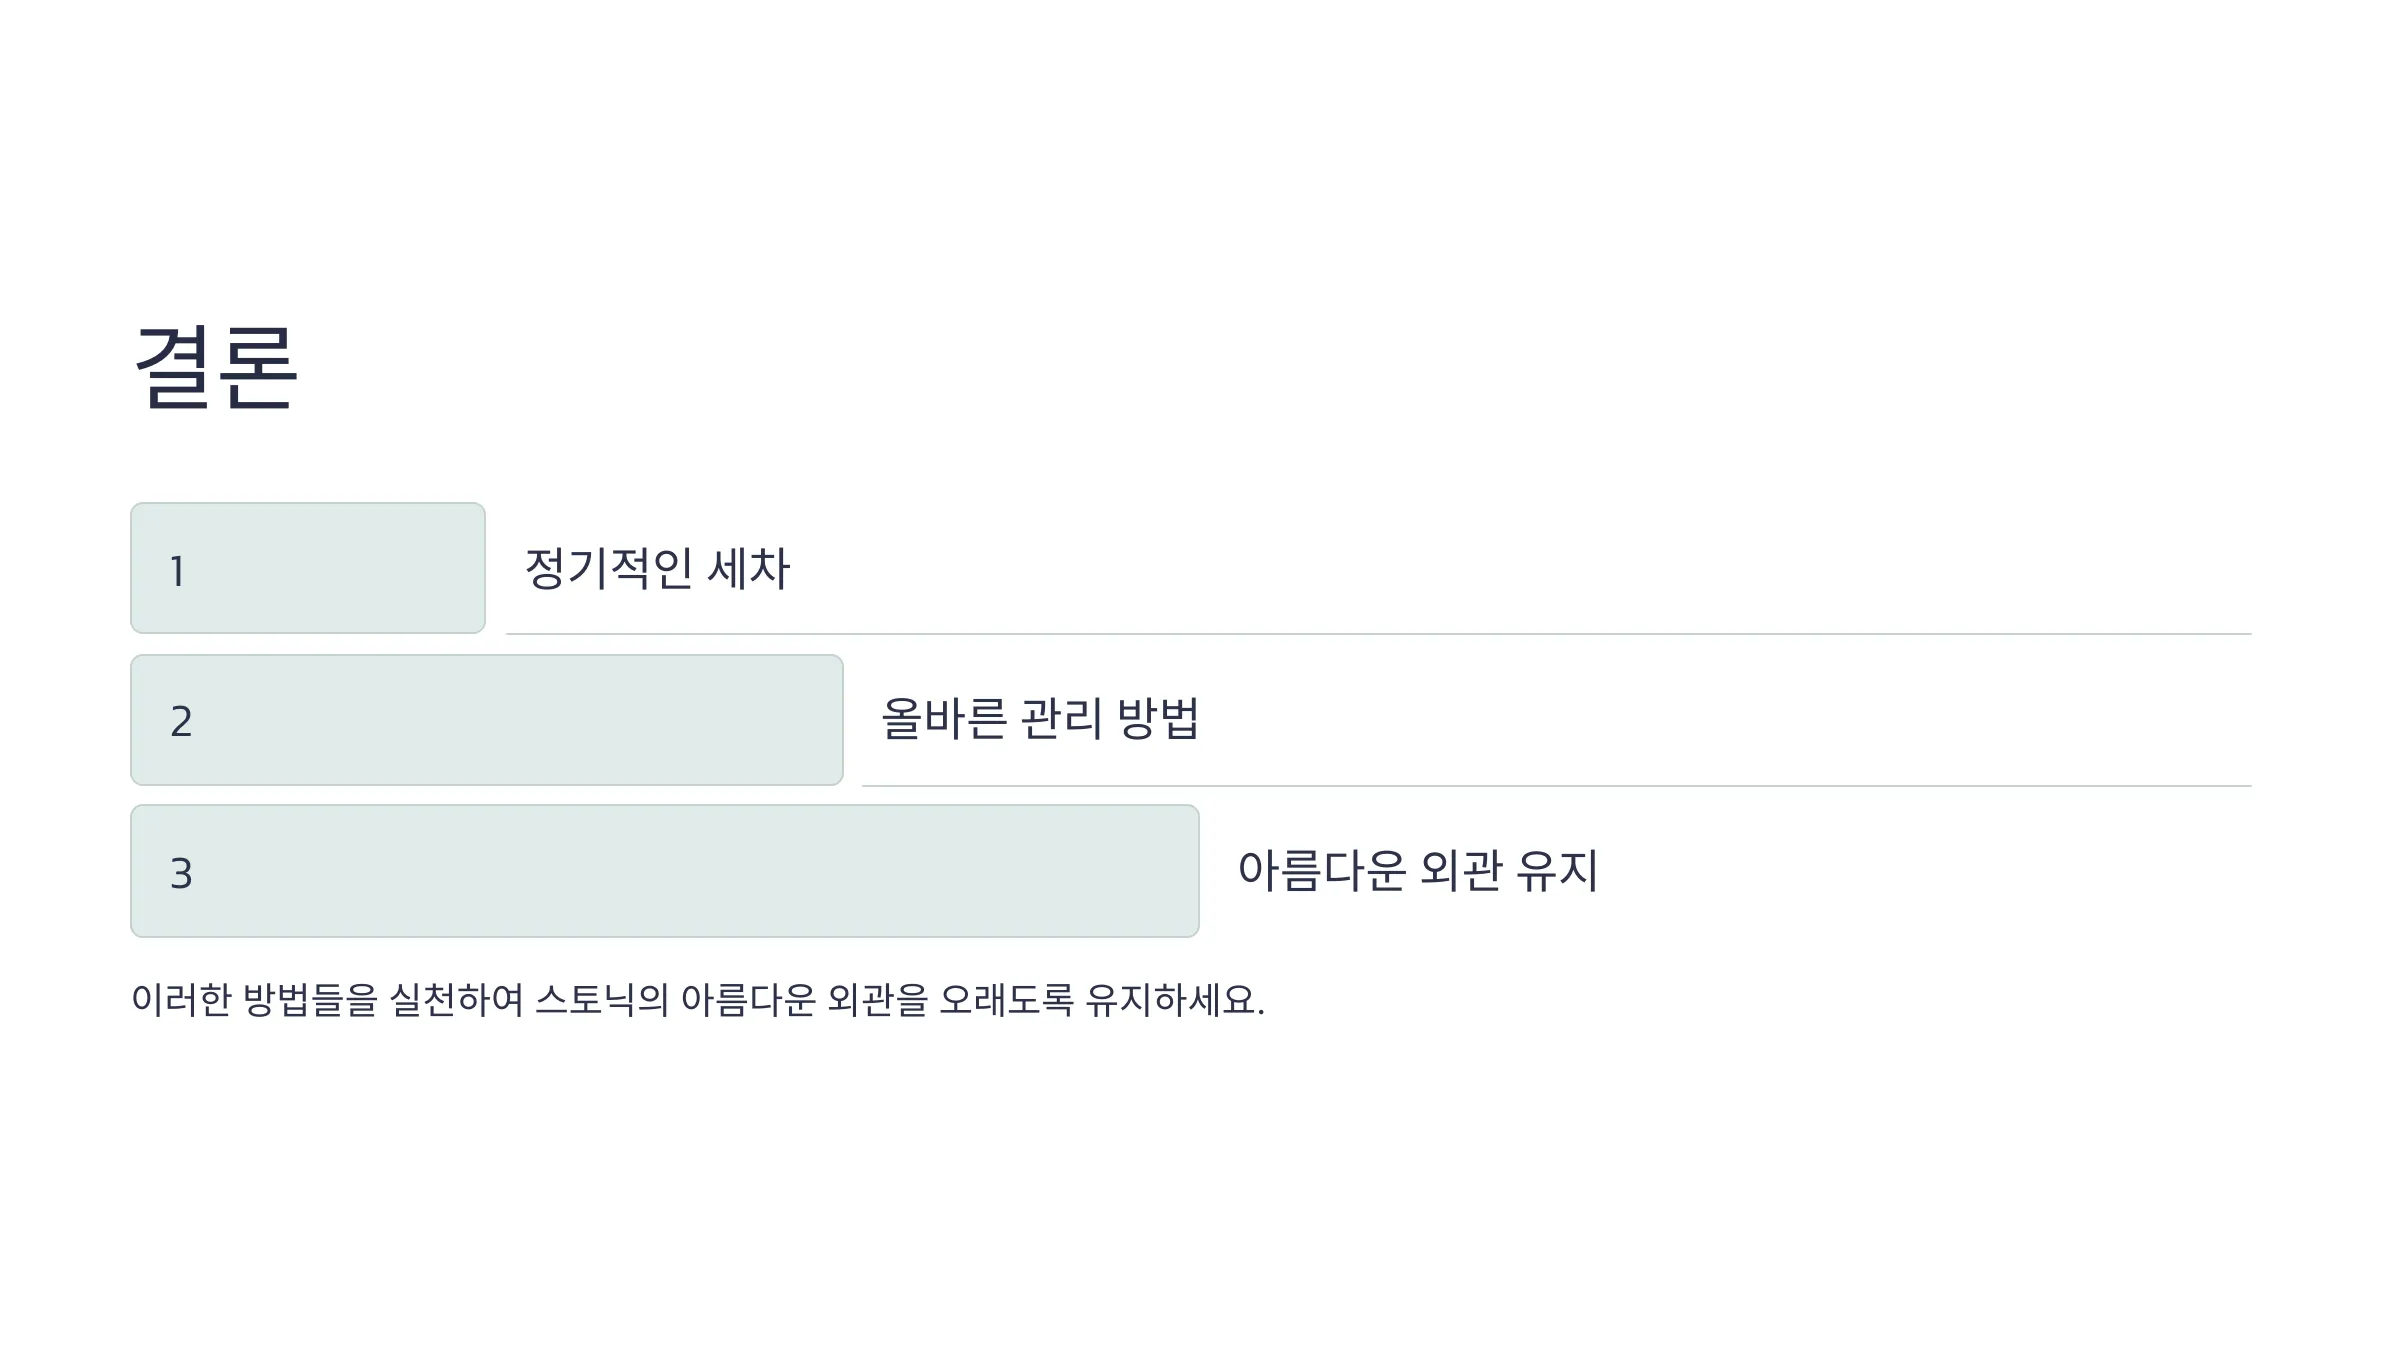Click the widest shaded box numbered 3

pyautogui.click(x=665, y=871)
